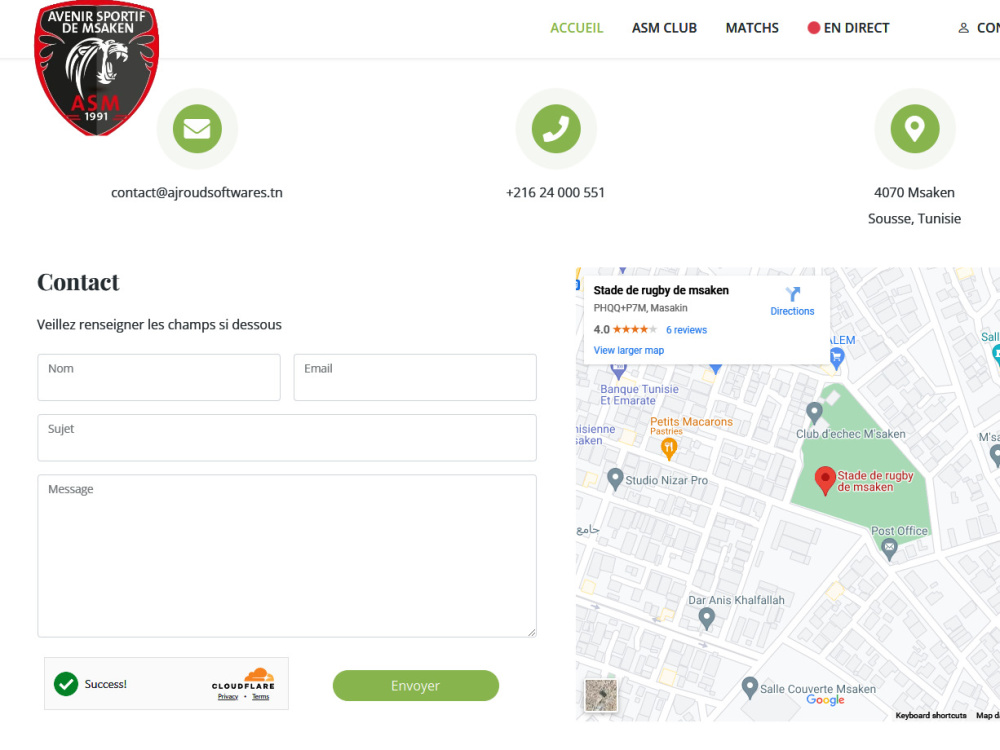Click the Directions arrow icon on map card
This screenshot has width=1000, height=750.
pos(792,294)
